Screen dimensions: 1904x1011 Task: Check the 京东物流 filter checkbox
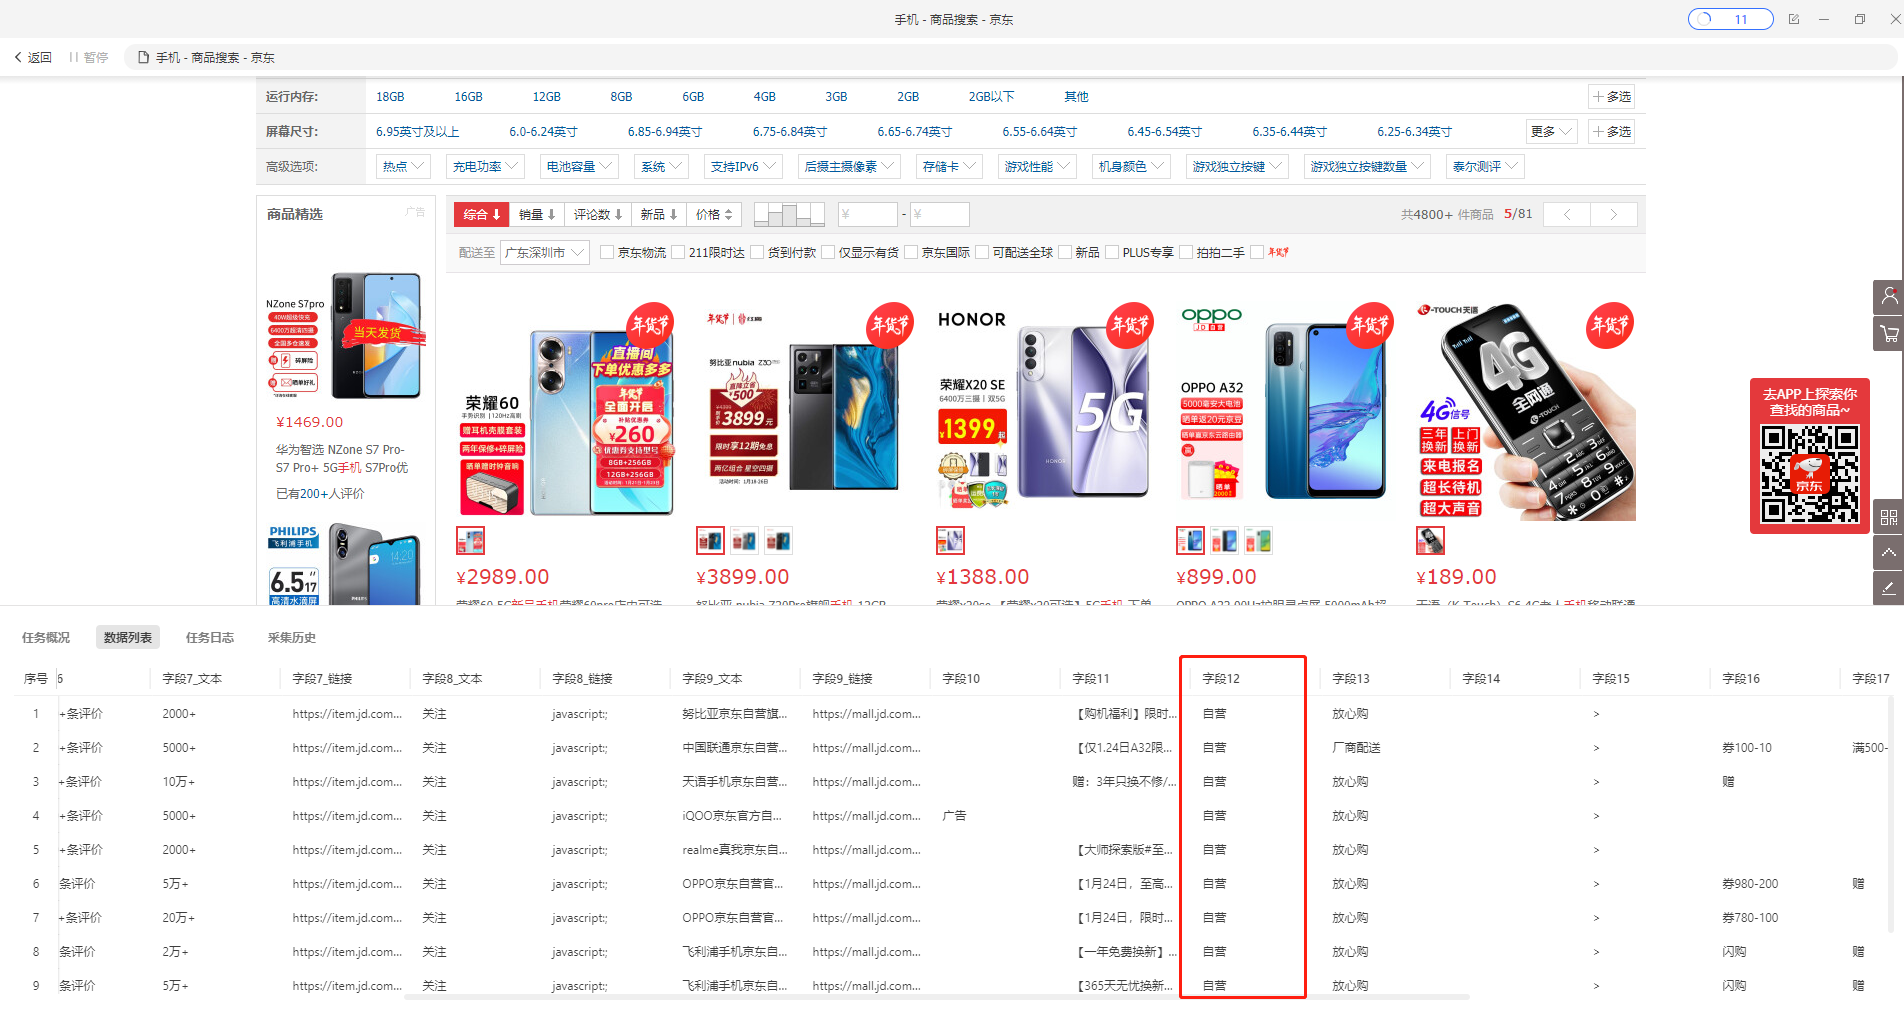[607, 253]
